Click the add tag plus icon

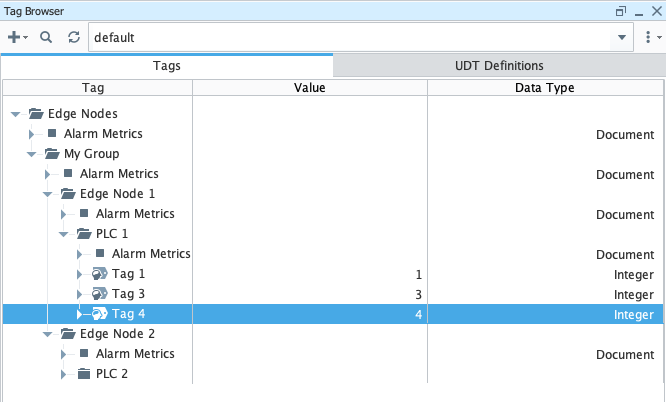coord(14,37)
